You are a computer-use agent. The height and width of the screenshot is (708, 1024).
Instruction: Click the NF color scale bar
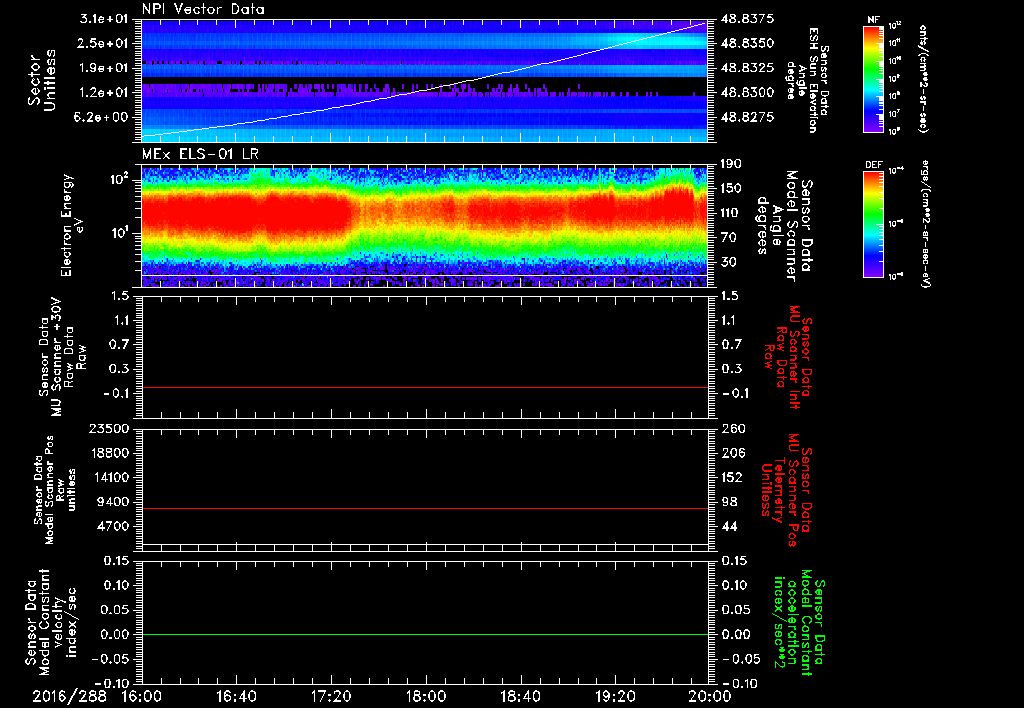(x=874, y=78)
